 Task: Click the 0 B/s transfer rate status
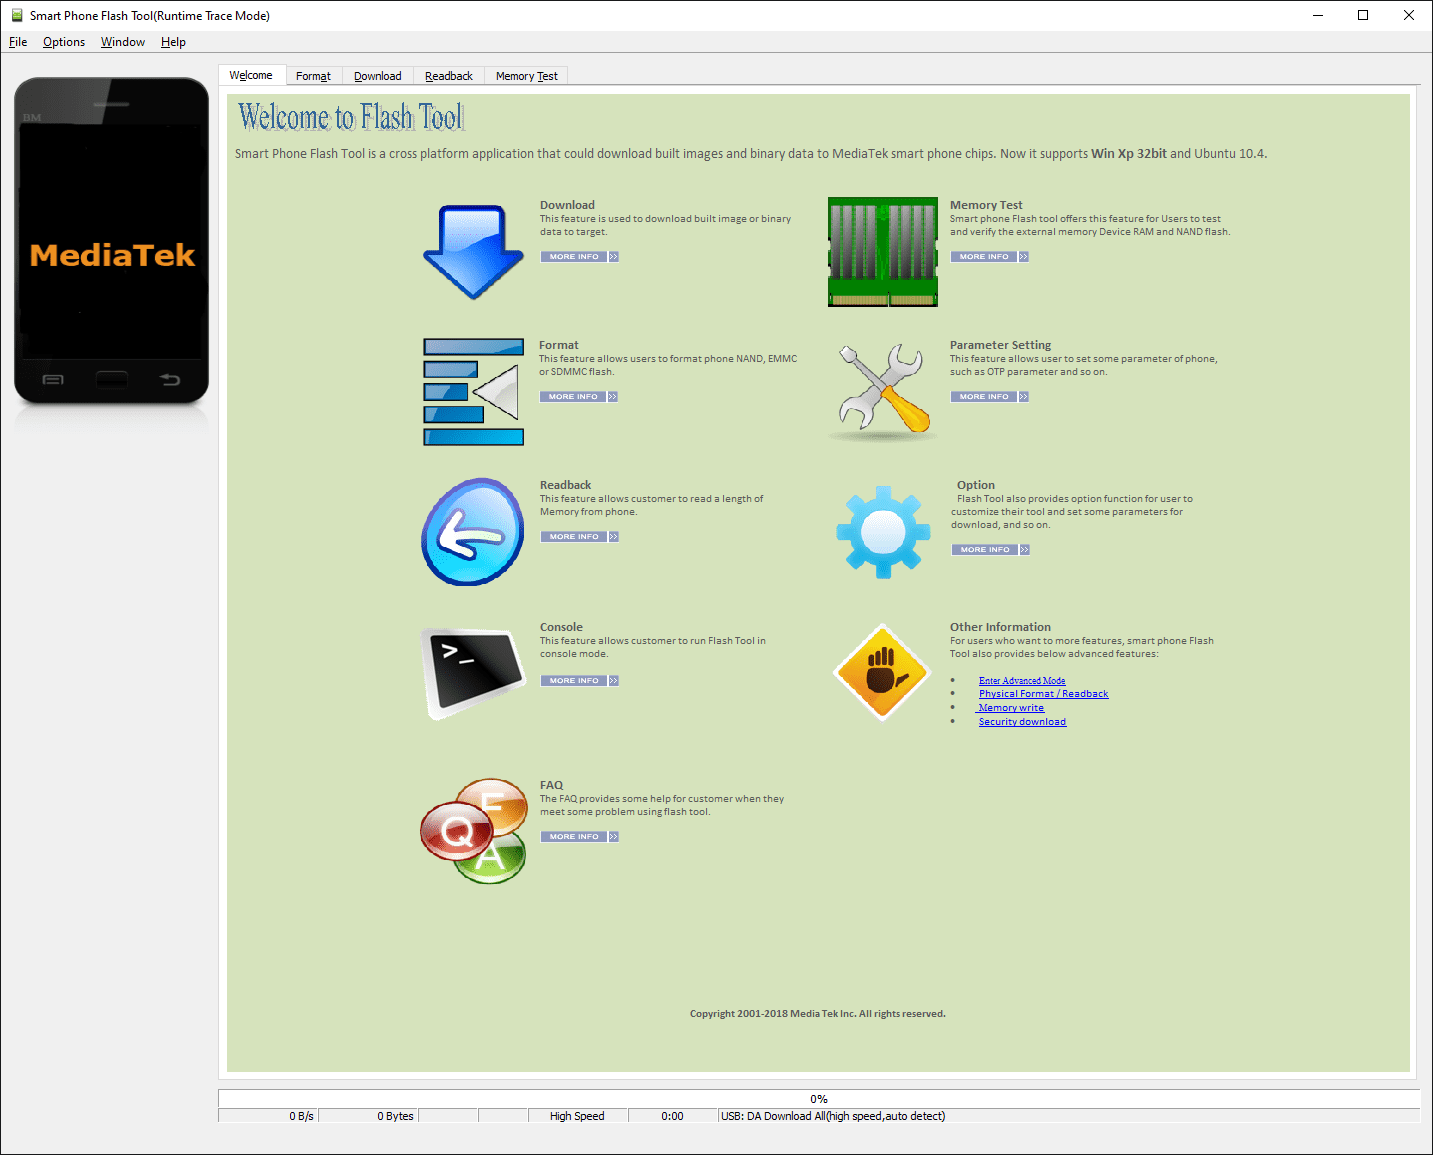pos(268,1116)
